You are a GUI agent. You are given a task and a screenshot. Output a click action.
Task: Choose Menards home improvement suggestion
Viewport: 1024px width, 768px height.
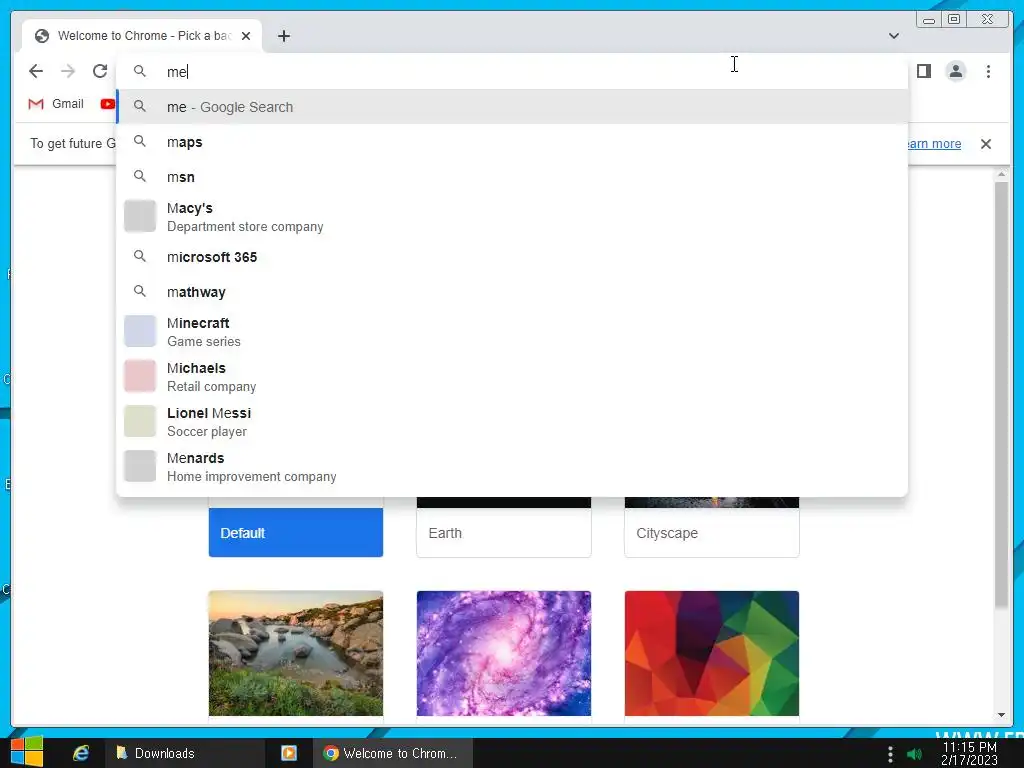(x=513, y=467)
